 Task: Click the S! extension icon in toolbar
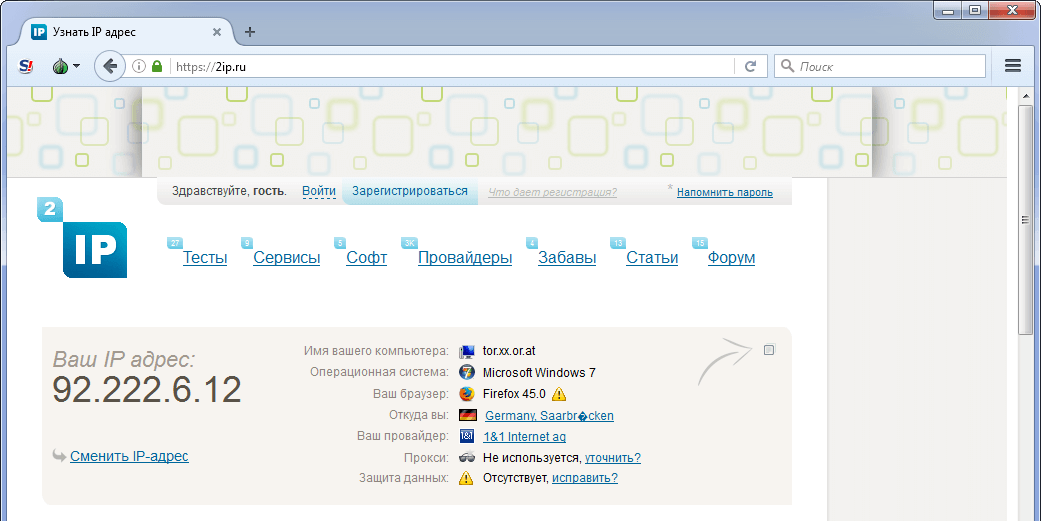[26, 66]
